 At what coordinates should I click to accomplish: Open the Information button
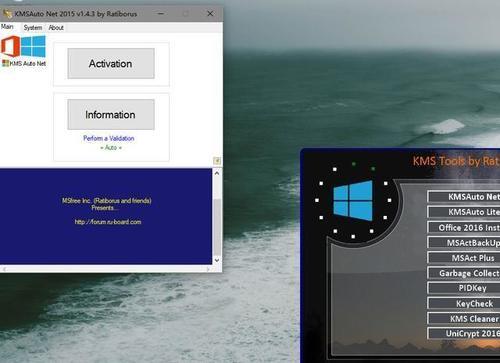111,115
